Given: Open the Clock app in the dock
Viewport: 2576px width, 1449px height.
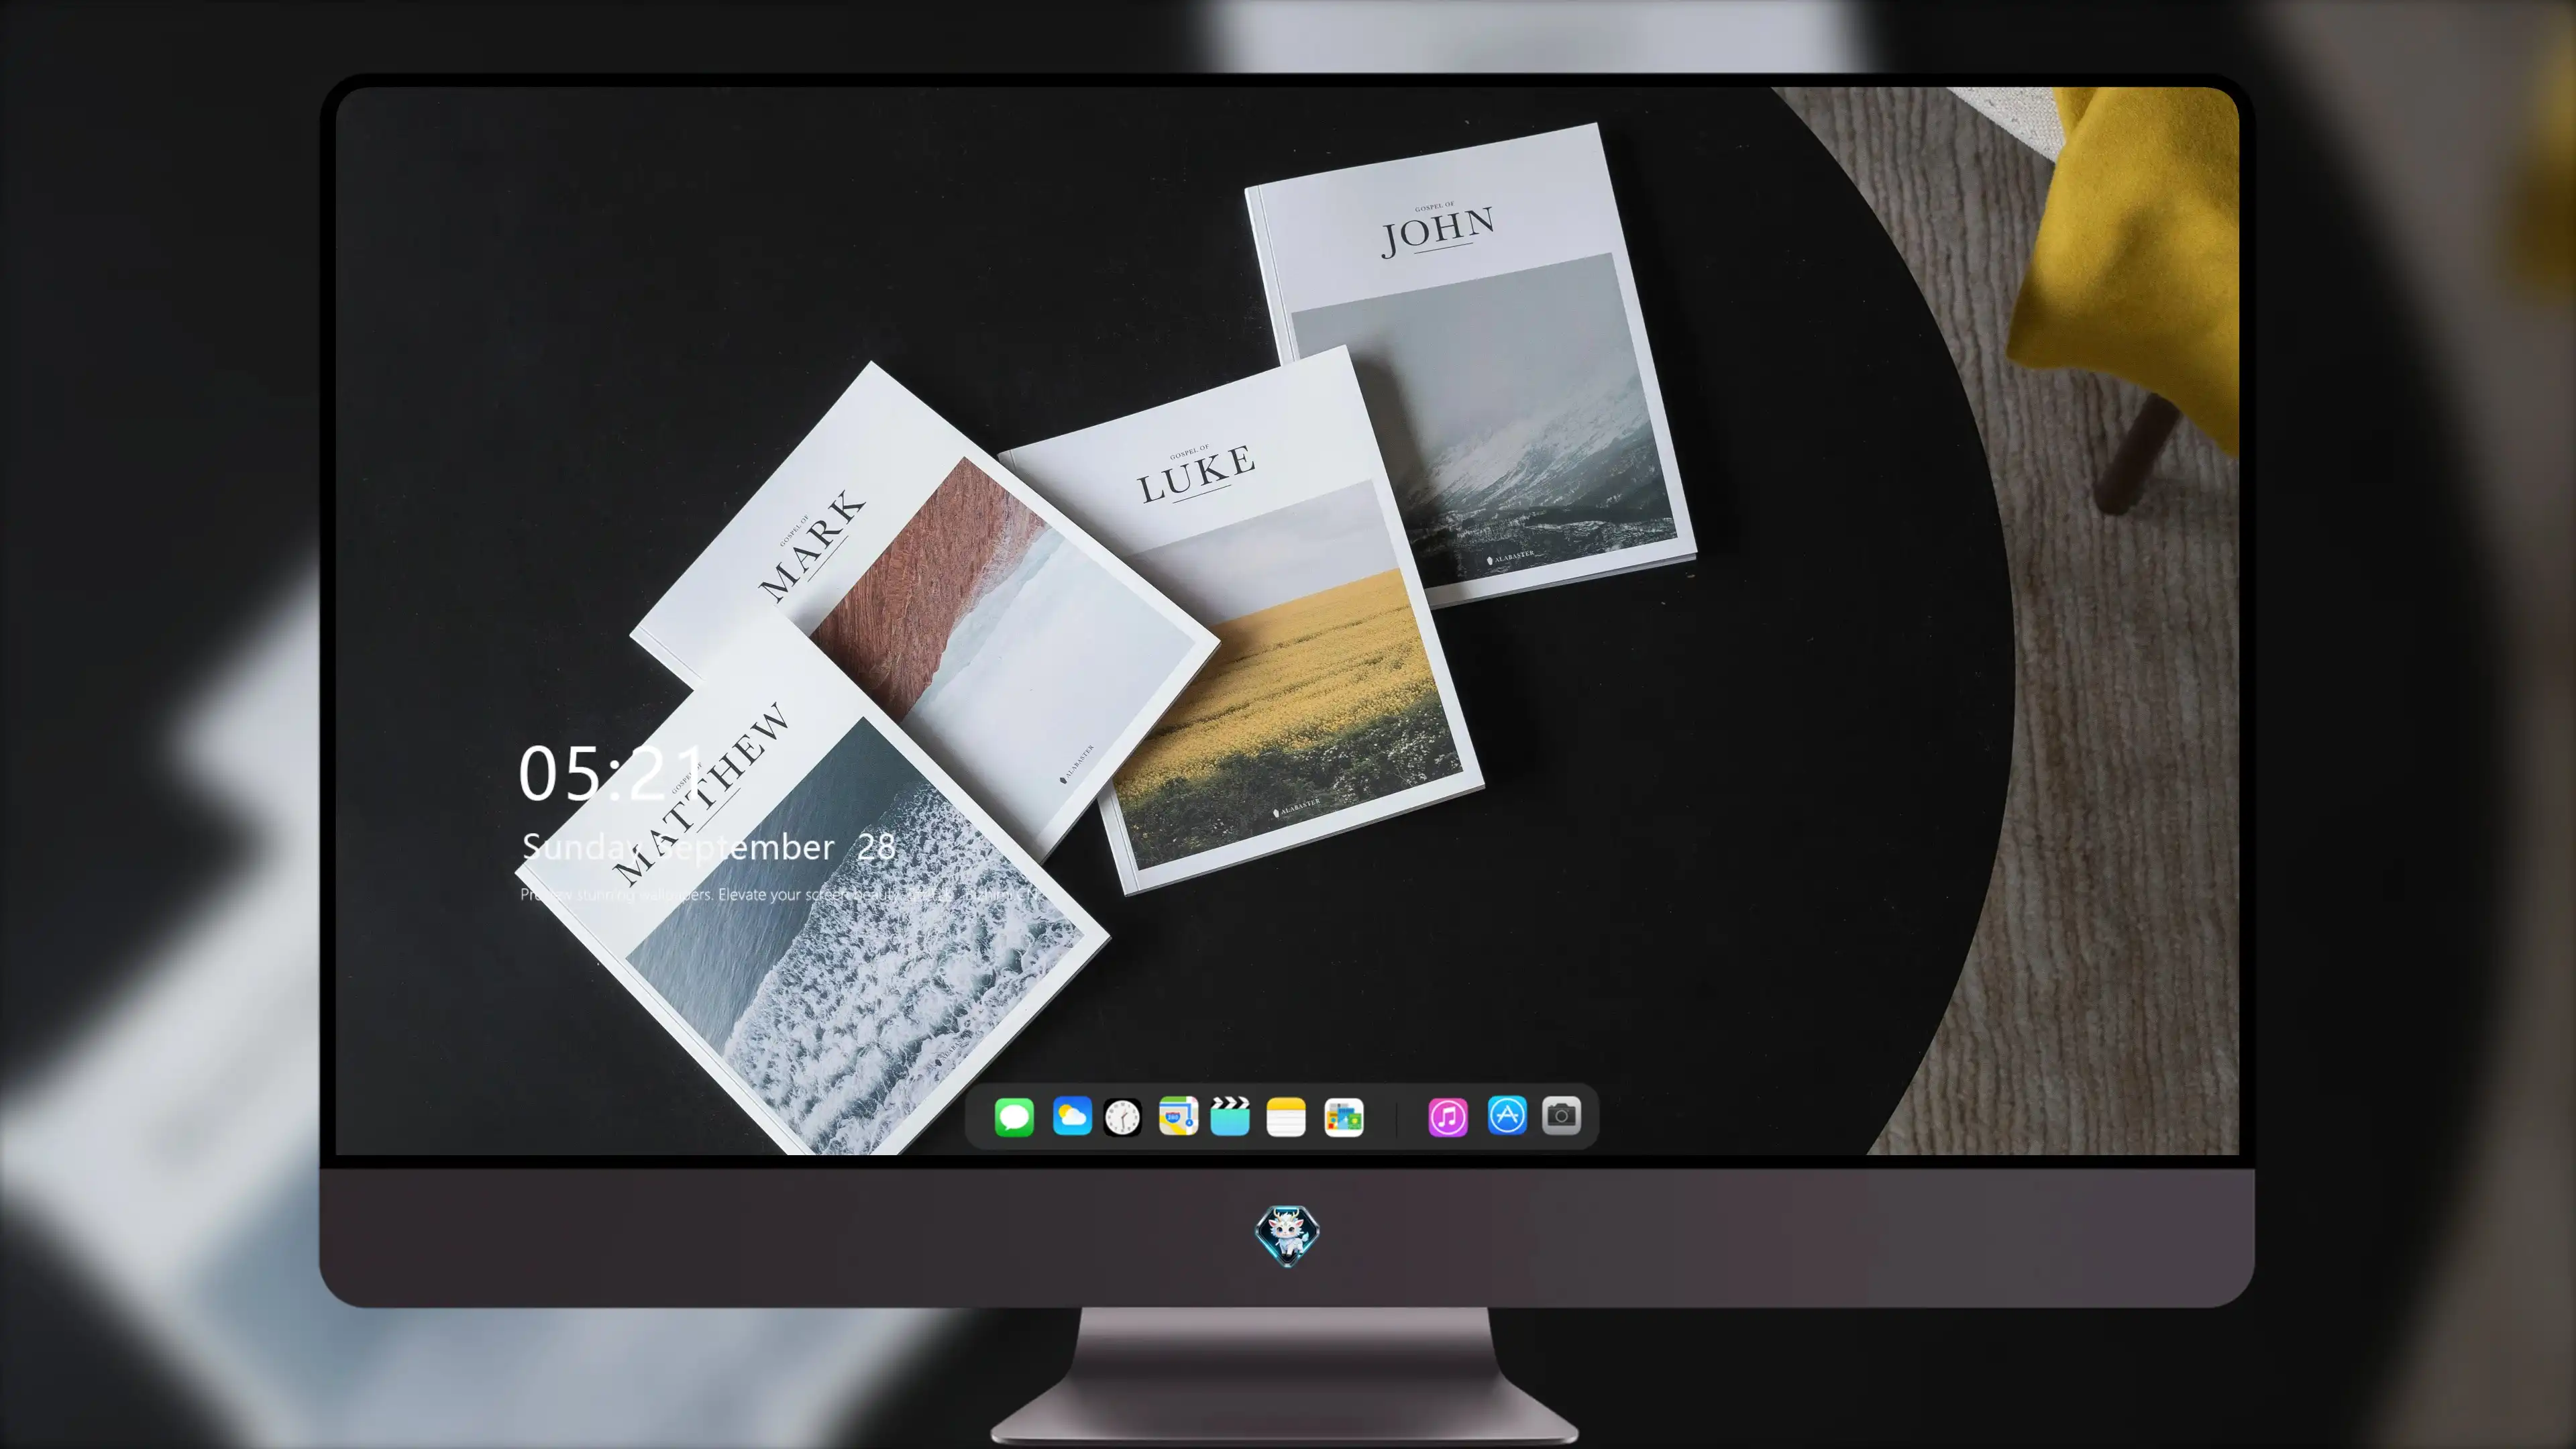Looking at the screenshot, I should coord(1122,1117).
